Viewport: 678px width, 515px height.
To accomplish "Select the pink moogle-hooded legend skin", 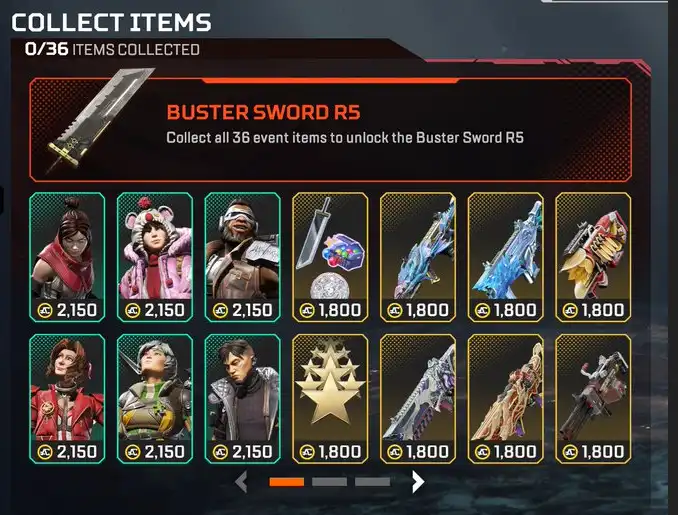I will click(x=155, y=257).
